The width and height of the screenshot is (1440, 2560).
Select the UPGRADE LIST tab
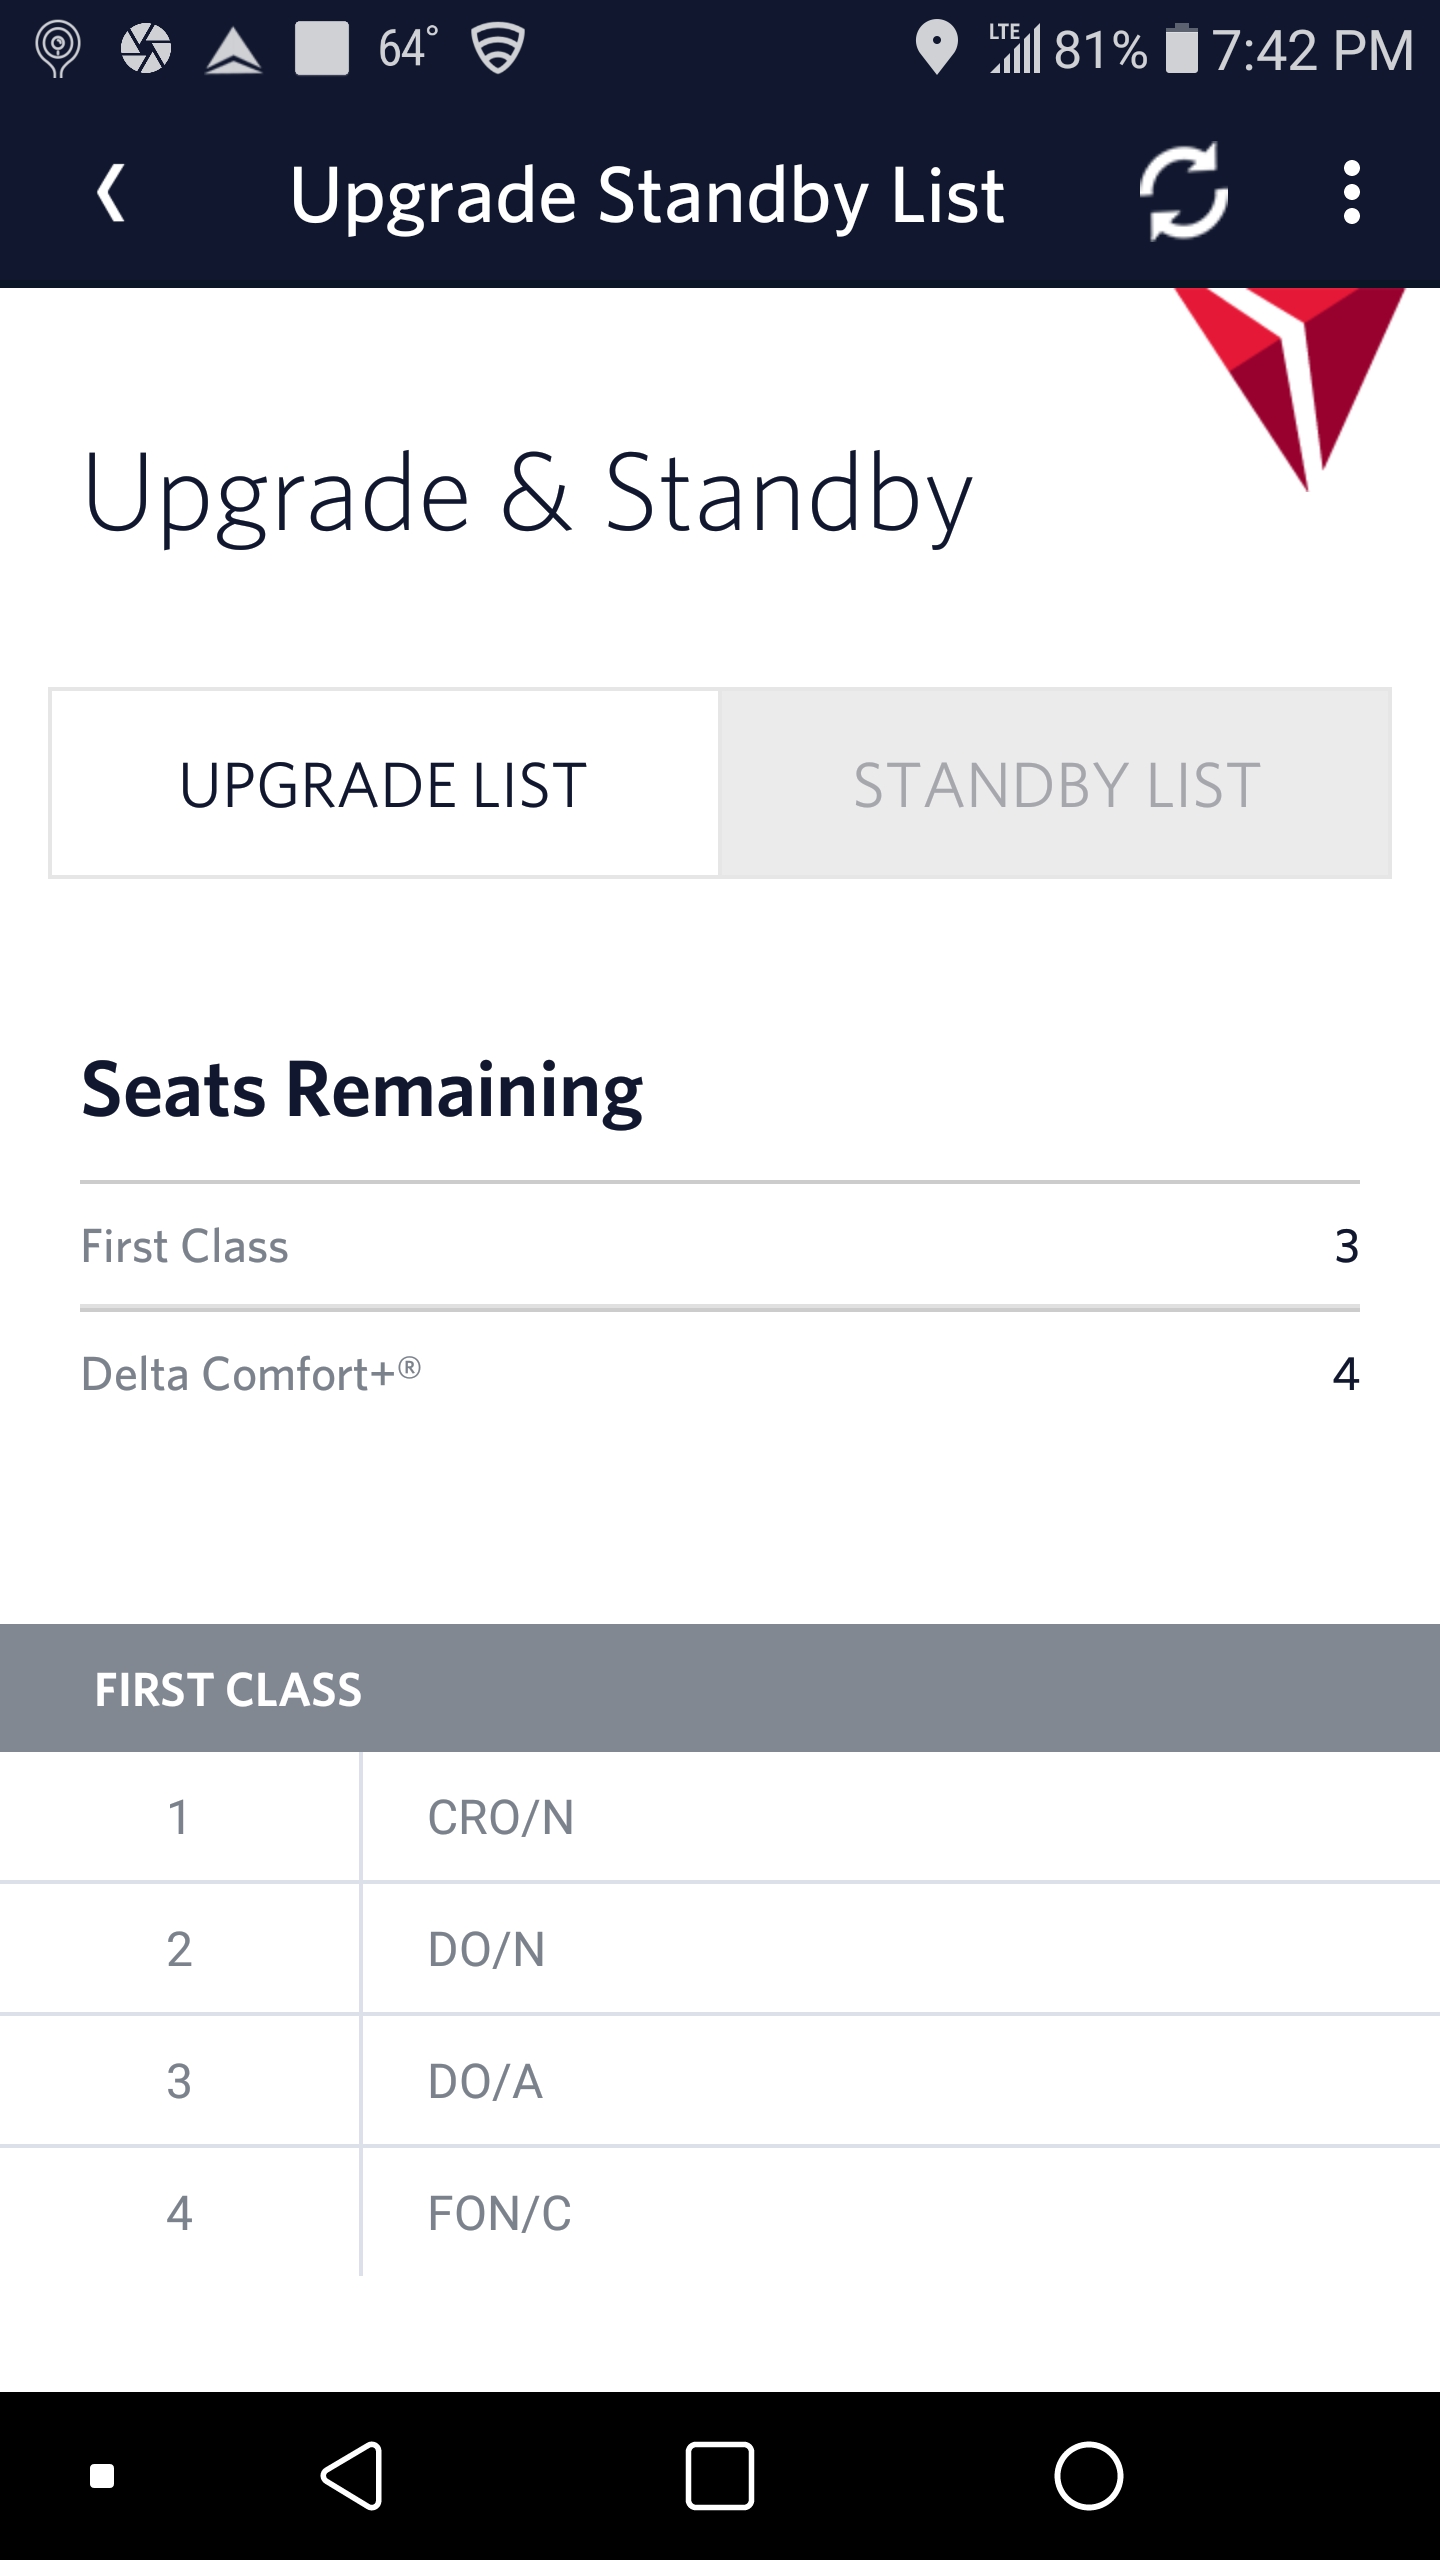384,784
